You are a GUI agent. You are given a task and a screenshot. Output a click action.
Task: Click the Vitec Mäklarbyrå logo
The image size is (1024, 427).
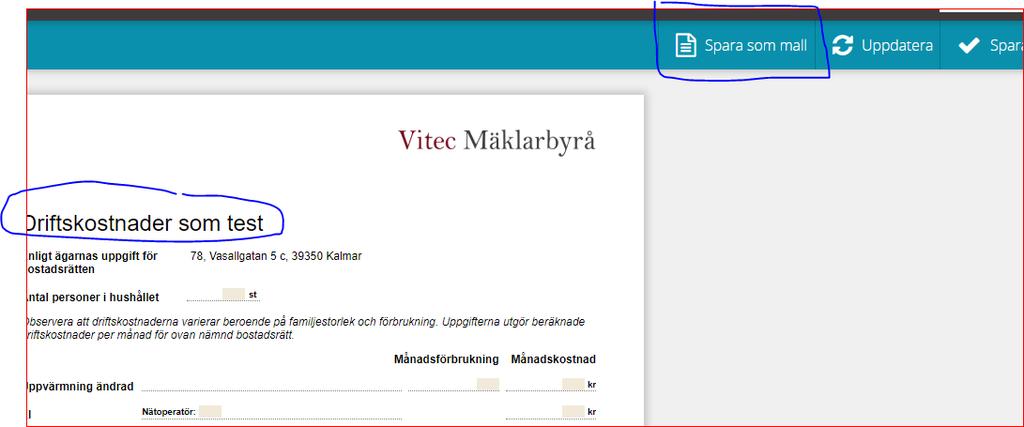coord(497,140)
